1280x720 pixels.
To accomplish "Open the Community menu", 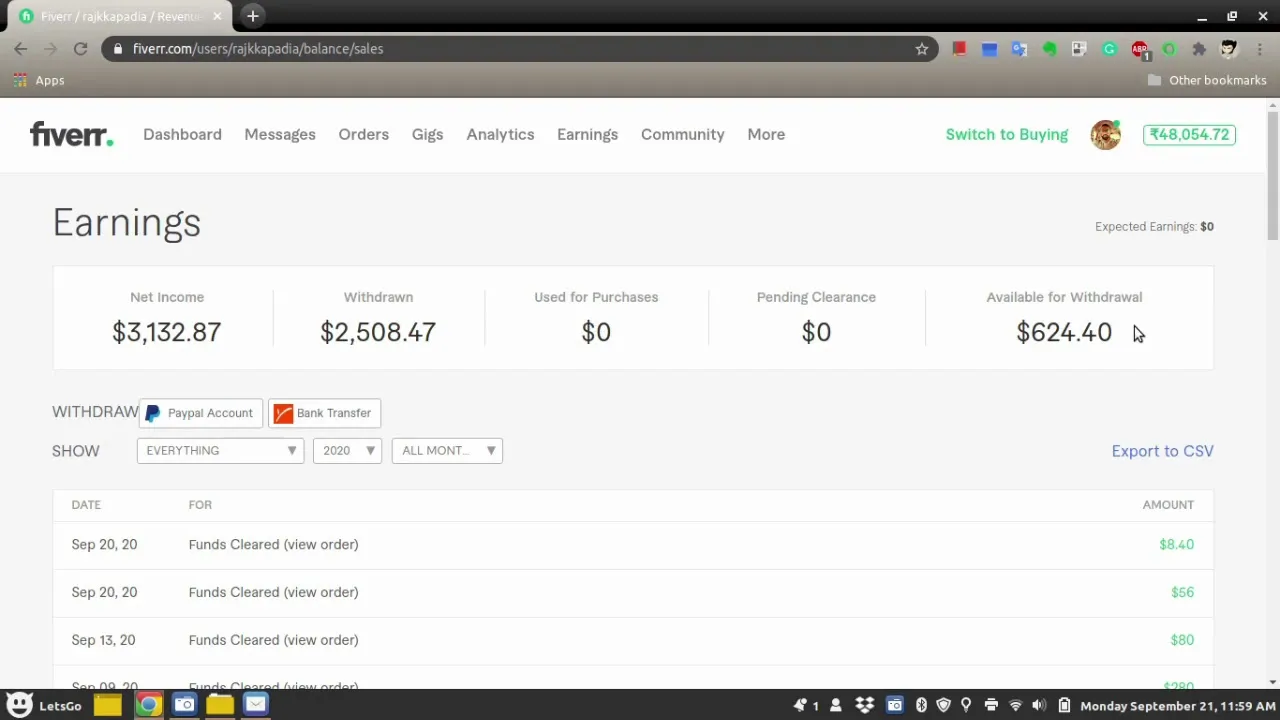I will tap(682, 134).
